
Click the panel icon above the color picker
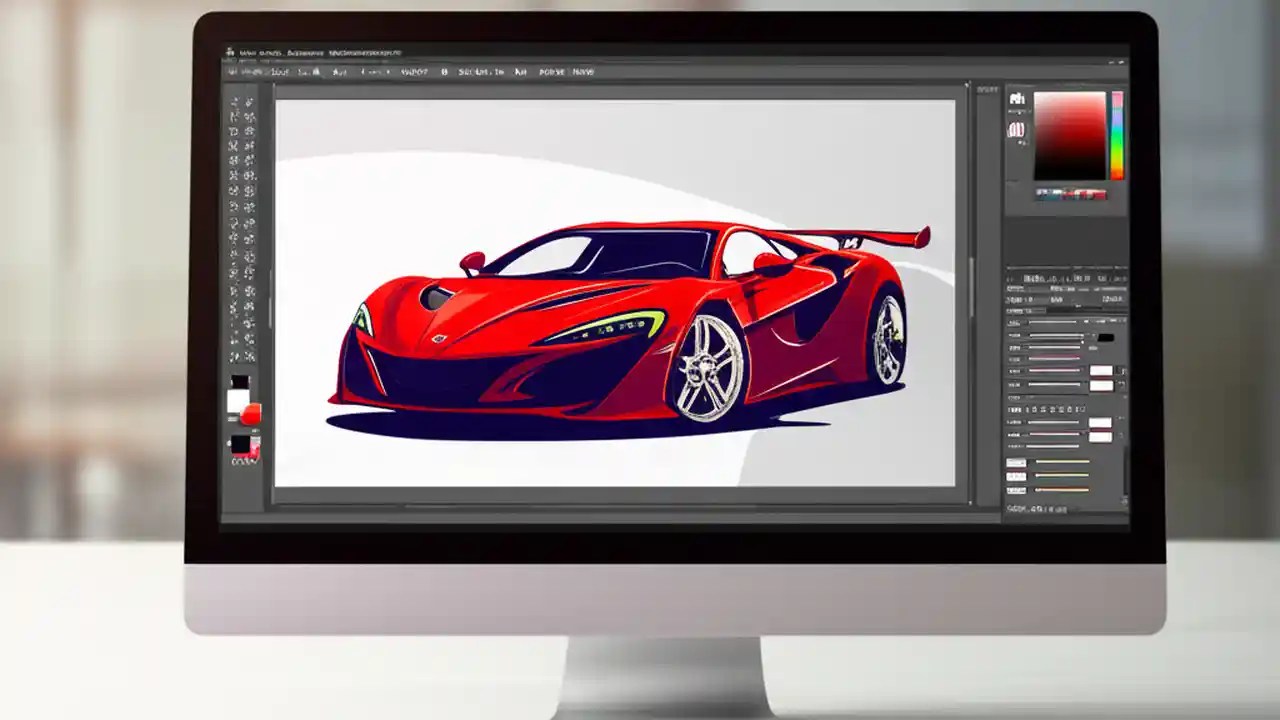click(x=1016, y=98)
